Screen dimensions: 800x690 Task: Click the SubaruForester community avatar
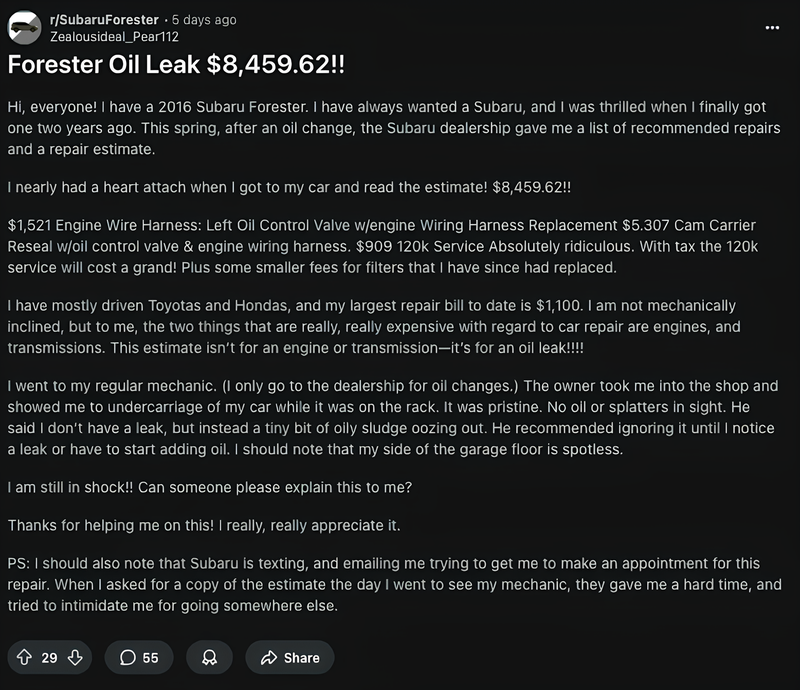click(x=25, y=27)
